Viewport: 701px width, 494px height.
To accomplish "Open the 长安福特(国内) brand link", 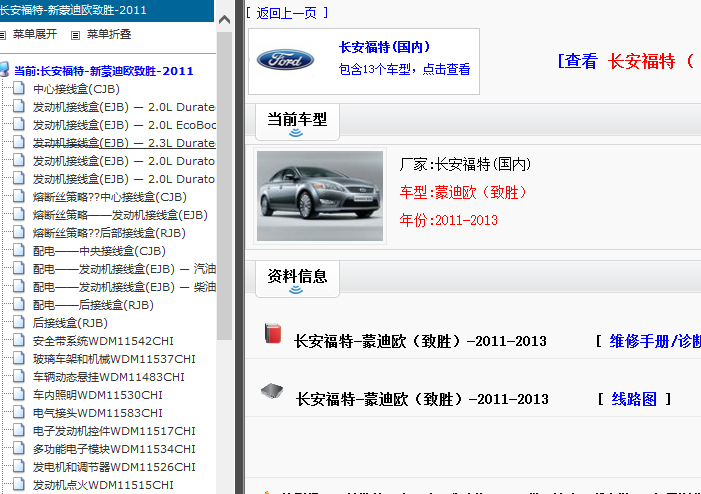I will (384, 47).
